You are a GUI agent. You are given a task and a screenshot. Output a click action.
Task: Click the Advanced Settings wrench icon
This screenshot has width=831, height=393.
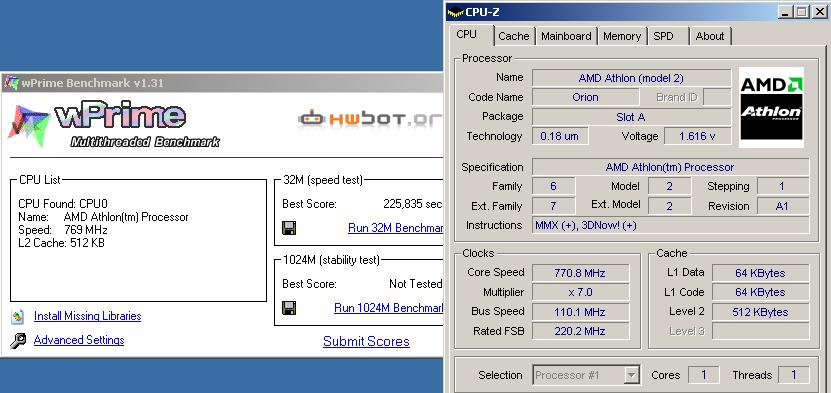[17, 341]
